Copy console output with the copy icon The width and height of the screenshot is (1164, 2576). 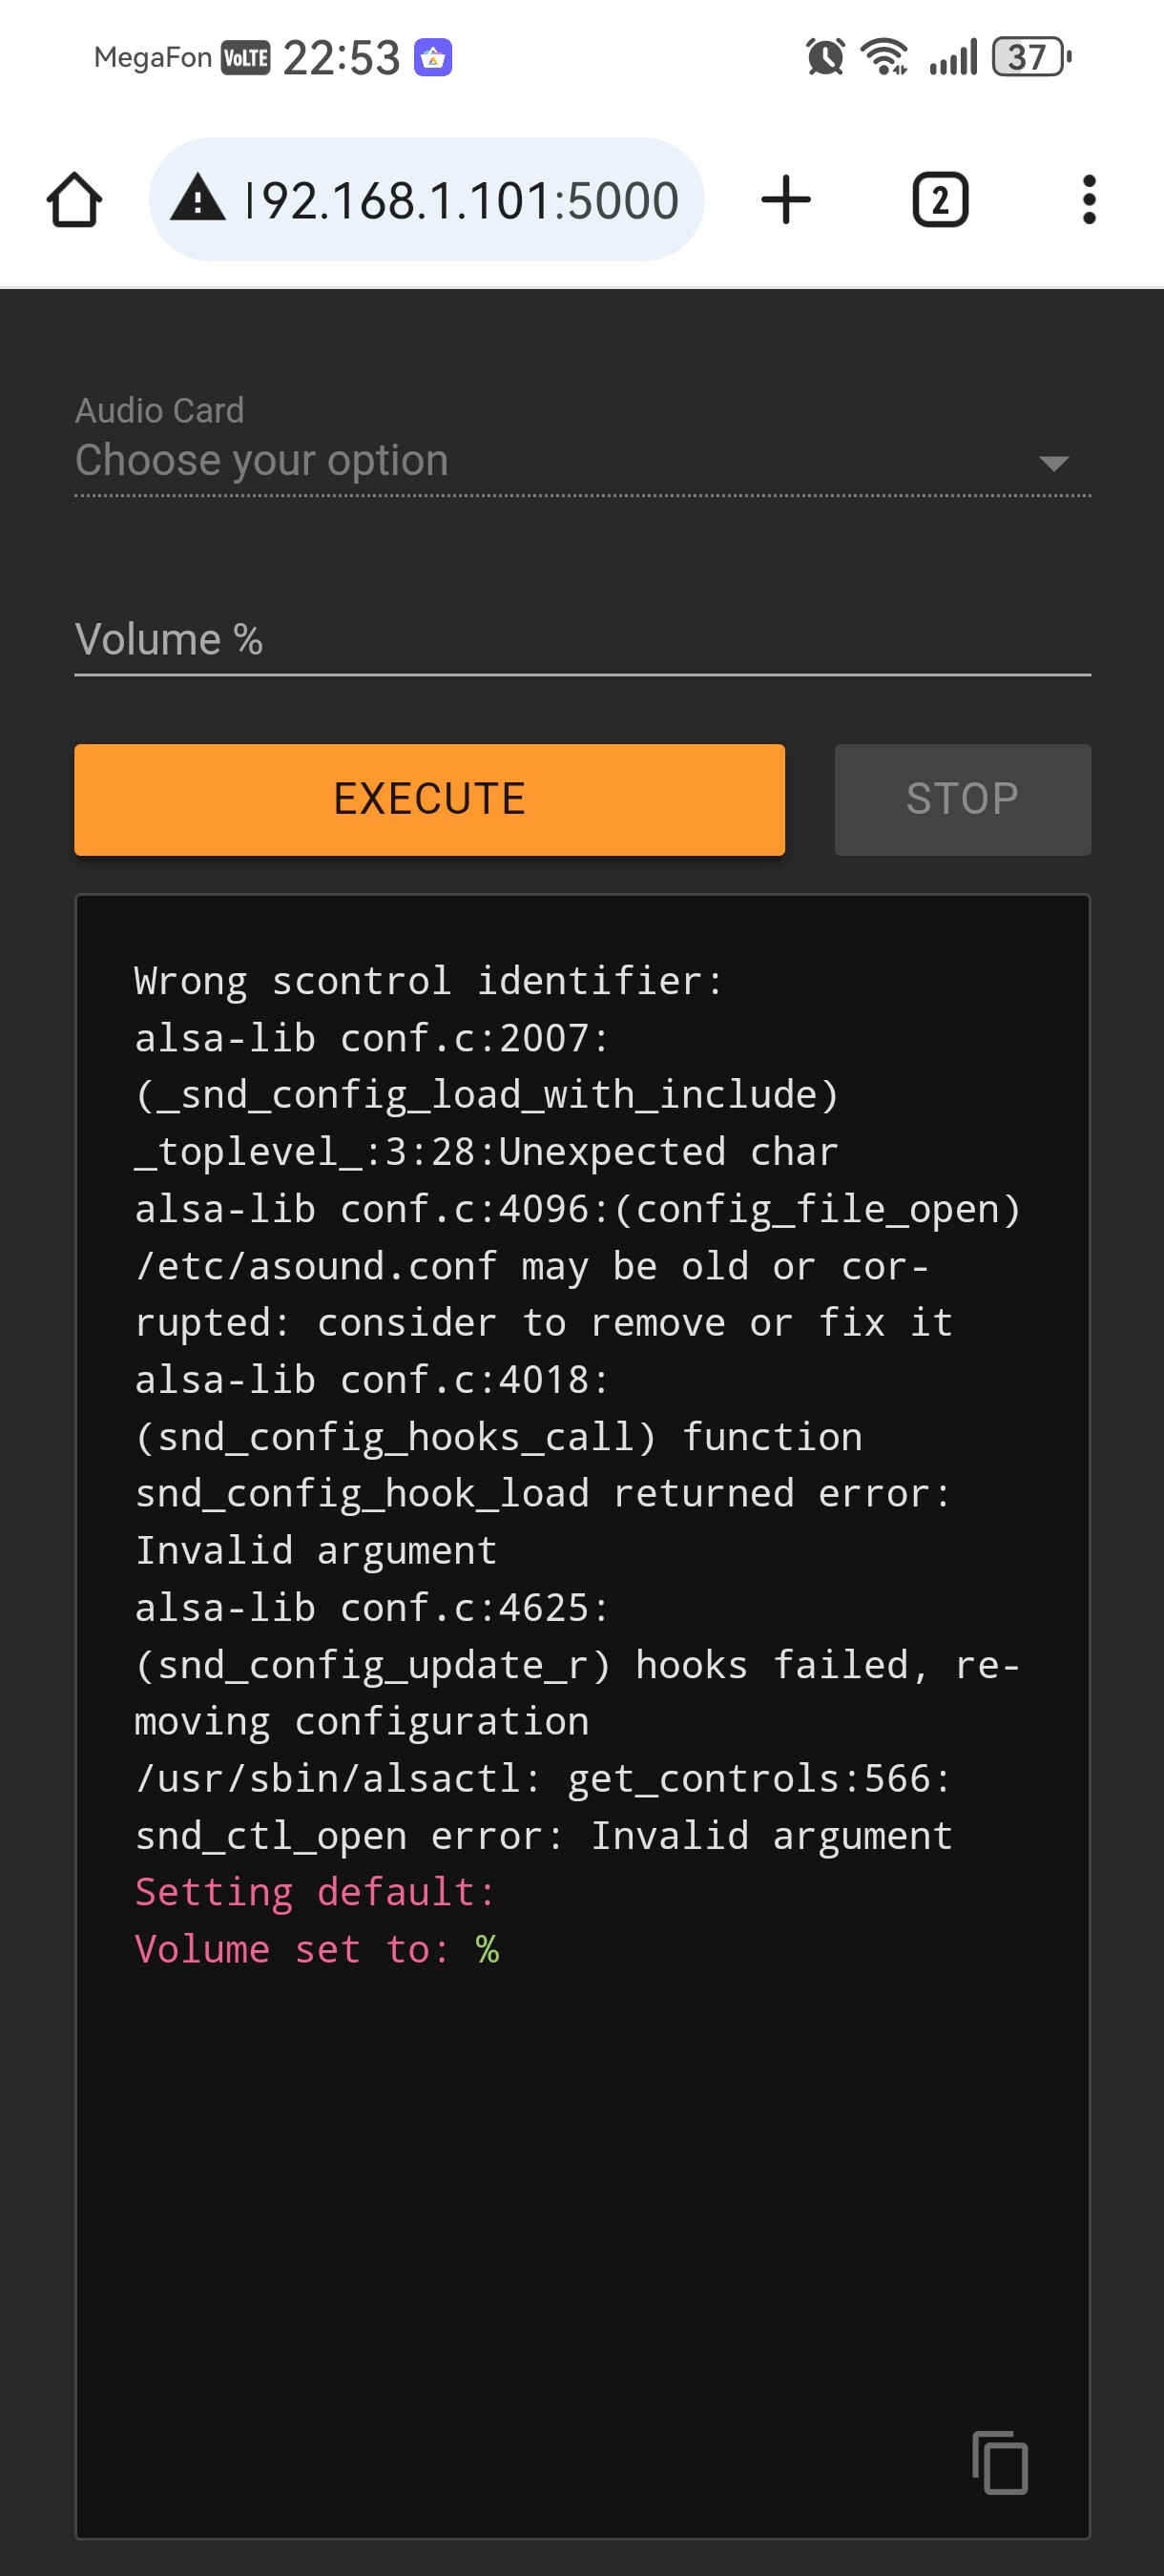pyautogui.click(x=999, y=2461)
